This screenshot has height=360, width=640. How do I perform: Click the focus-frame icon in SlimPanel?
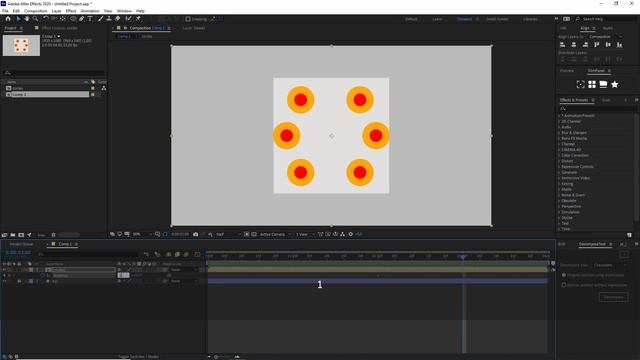point(580,84)
